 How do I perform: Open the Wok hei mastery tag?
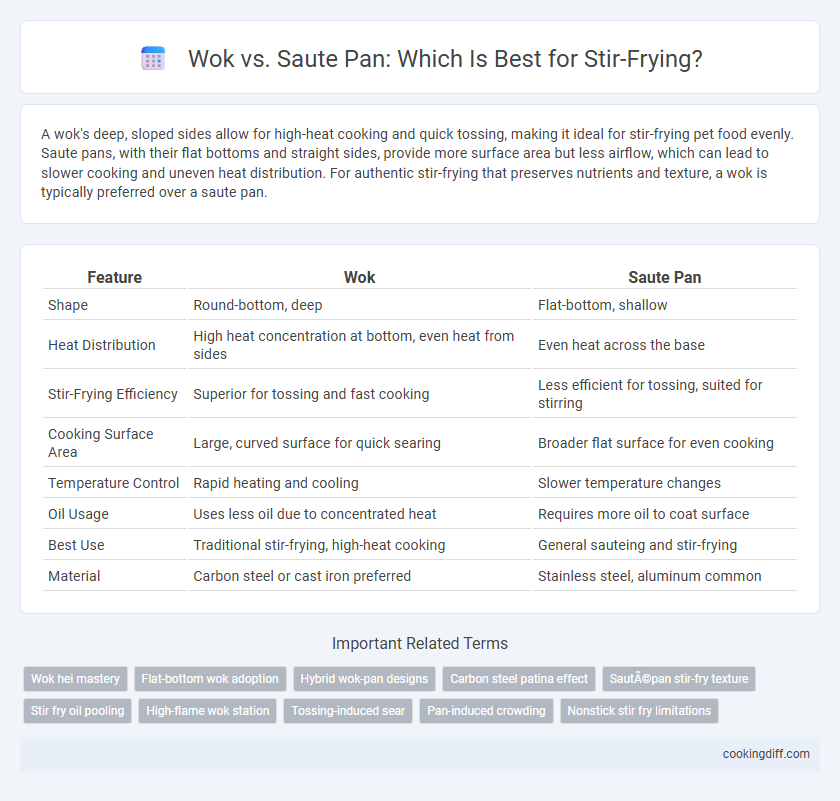(x=75, y=679)
